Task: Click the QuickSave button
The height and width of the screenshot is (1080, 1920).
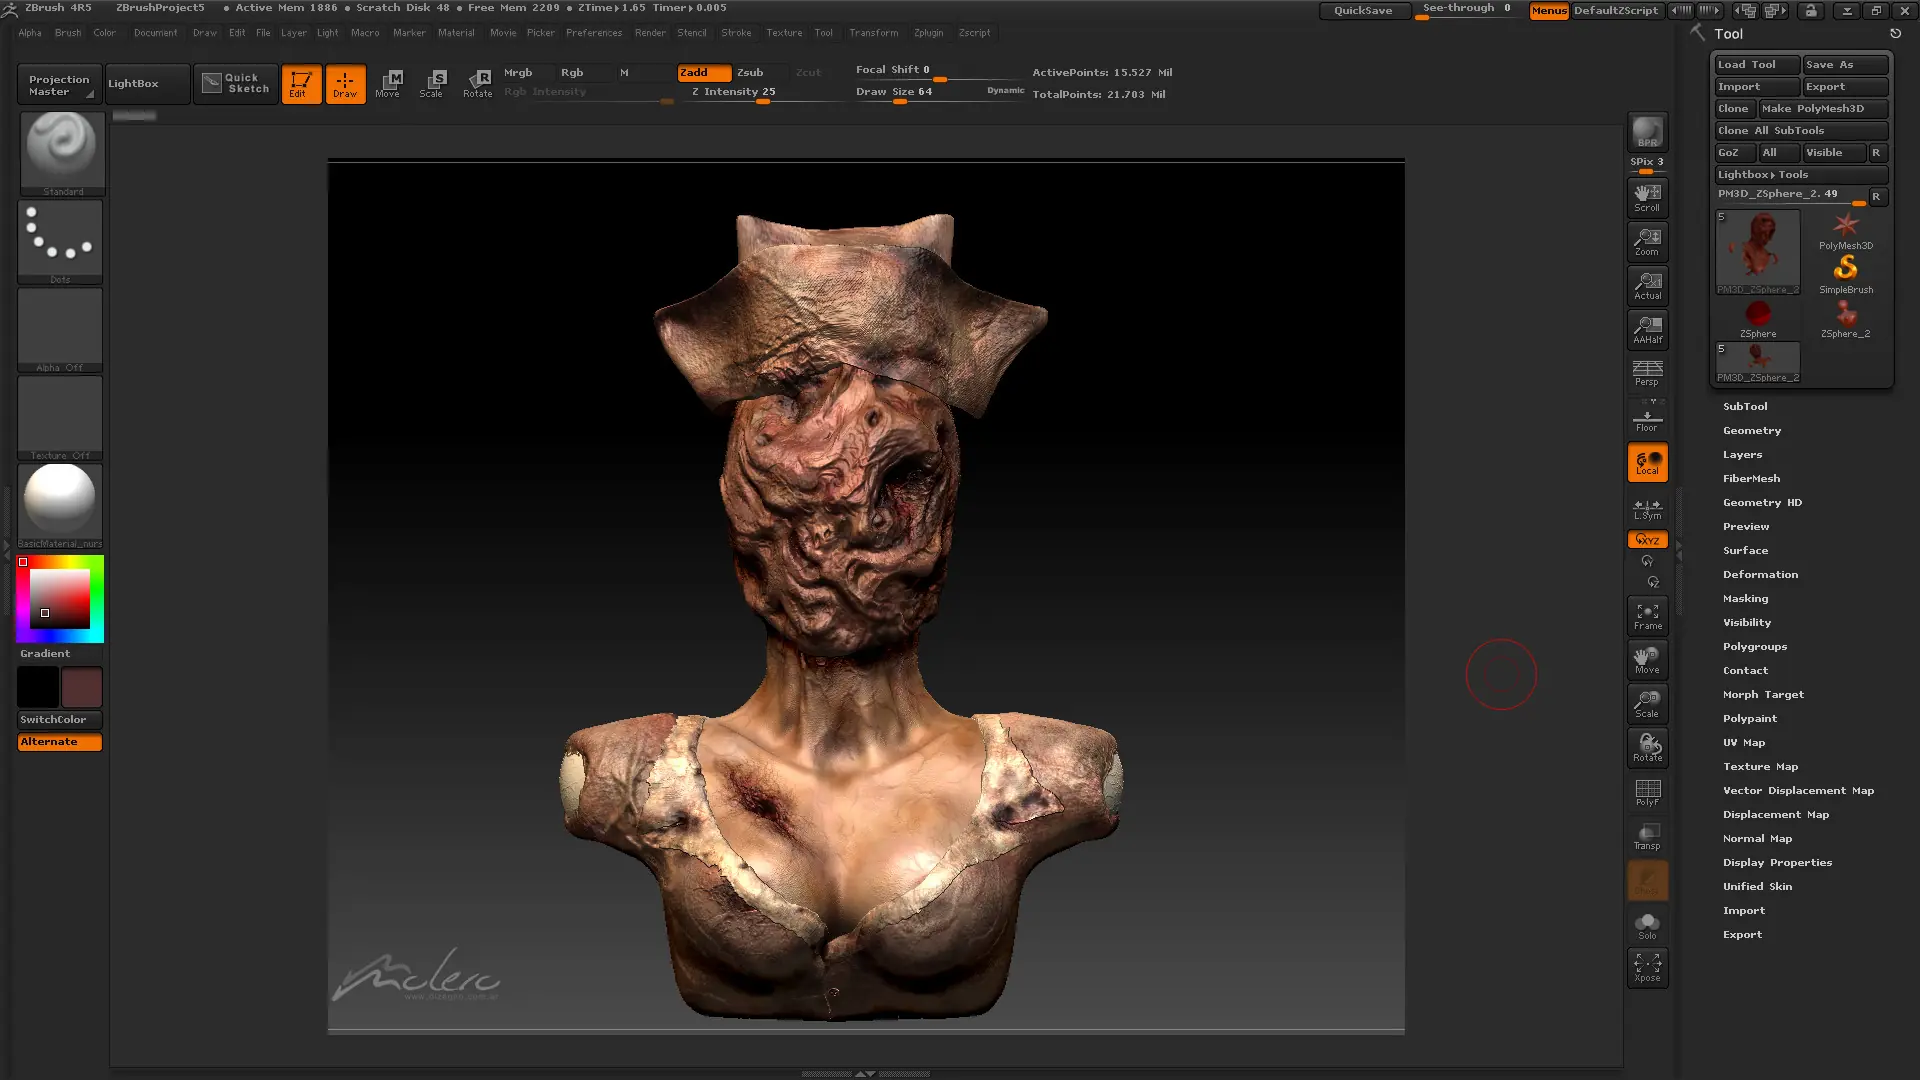Action: (1363, 10)
